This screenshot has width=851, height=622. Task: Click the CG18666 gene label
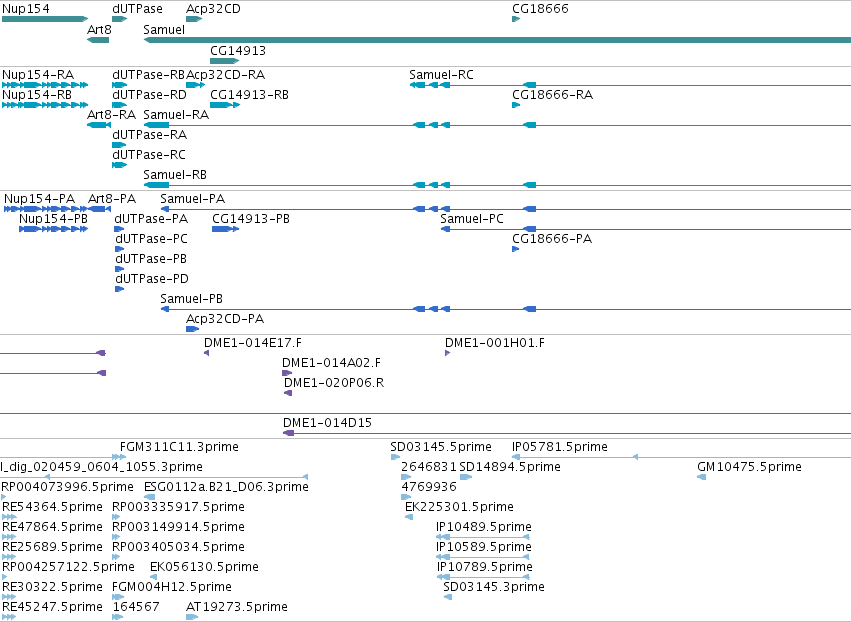[x=541, y=9]
